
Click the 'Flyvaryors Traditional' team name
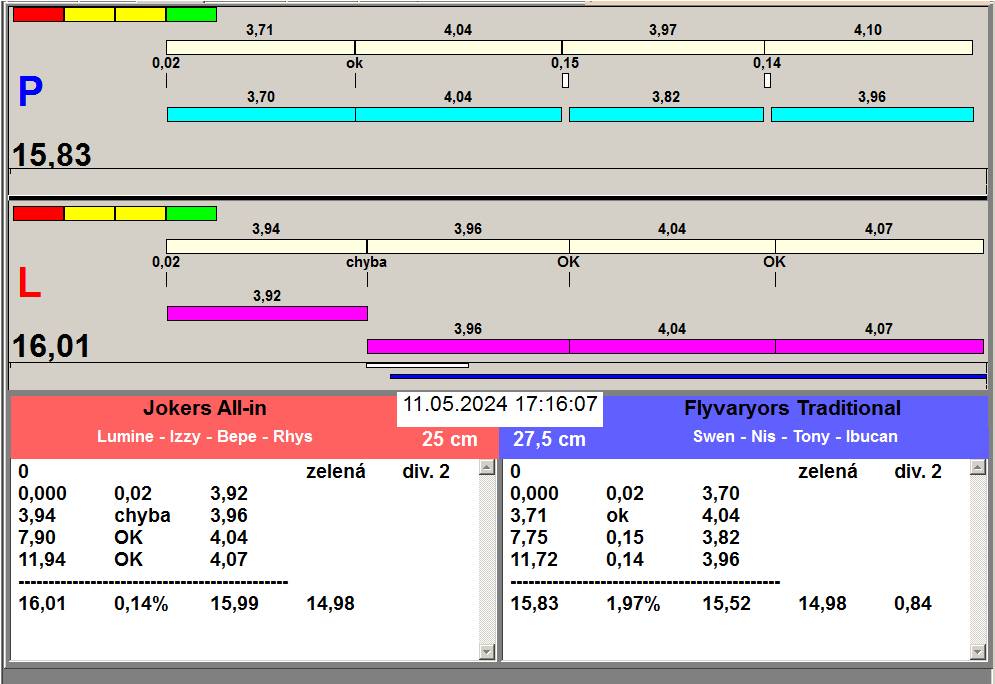click(x=792, y=408)
